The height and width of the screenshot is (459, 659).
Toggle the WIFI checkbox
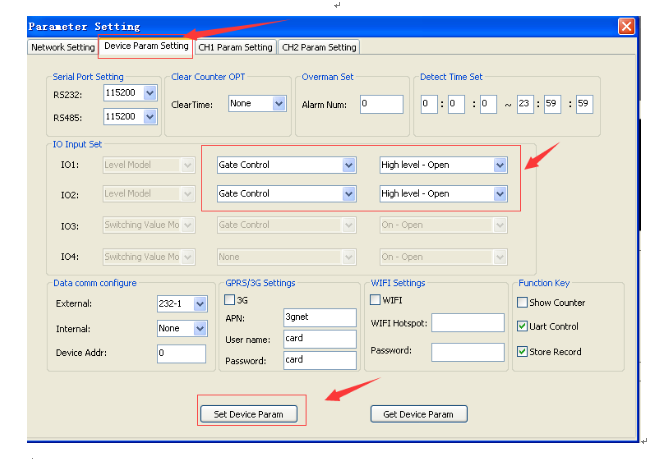(376, 299)
